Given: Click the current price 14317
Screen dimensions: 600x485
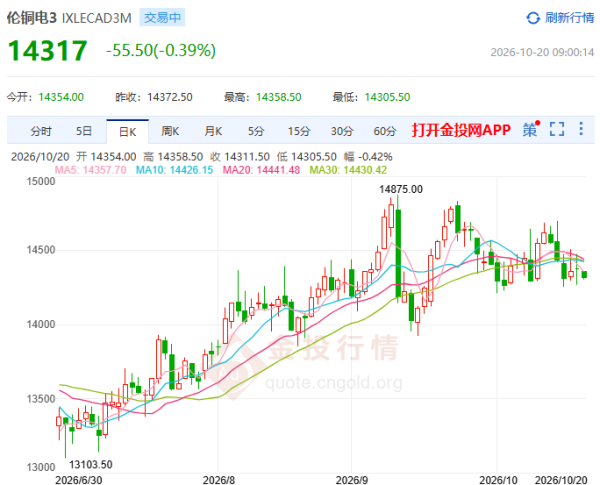Looking at the screenshot, I should tap(47, 51).
